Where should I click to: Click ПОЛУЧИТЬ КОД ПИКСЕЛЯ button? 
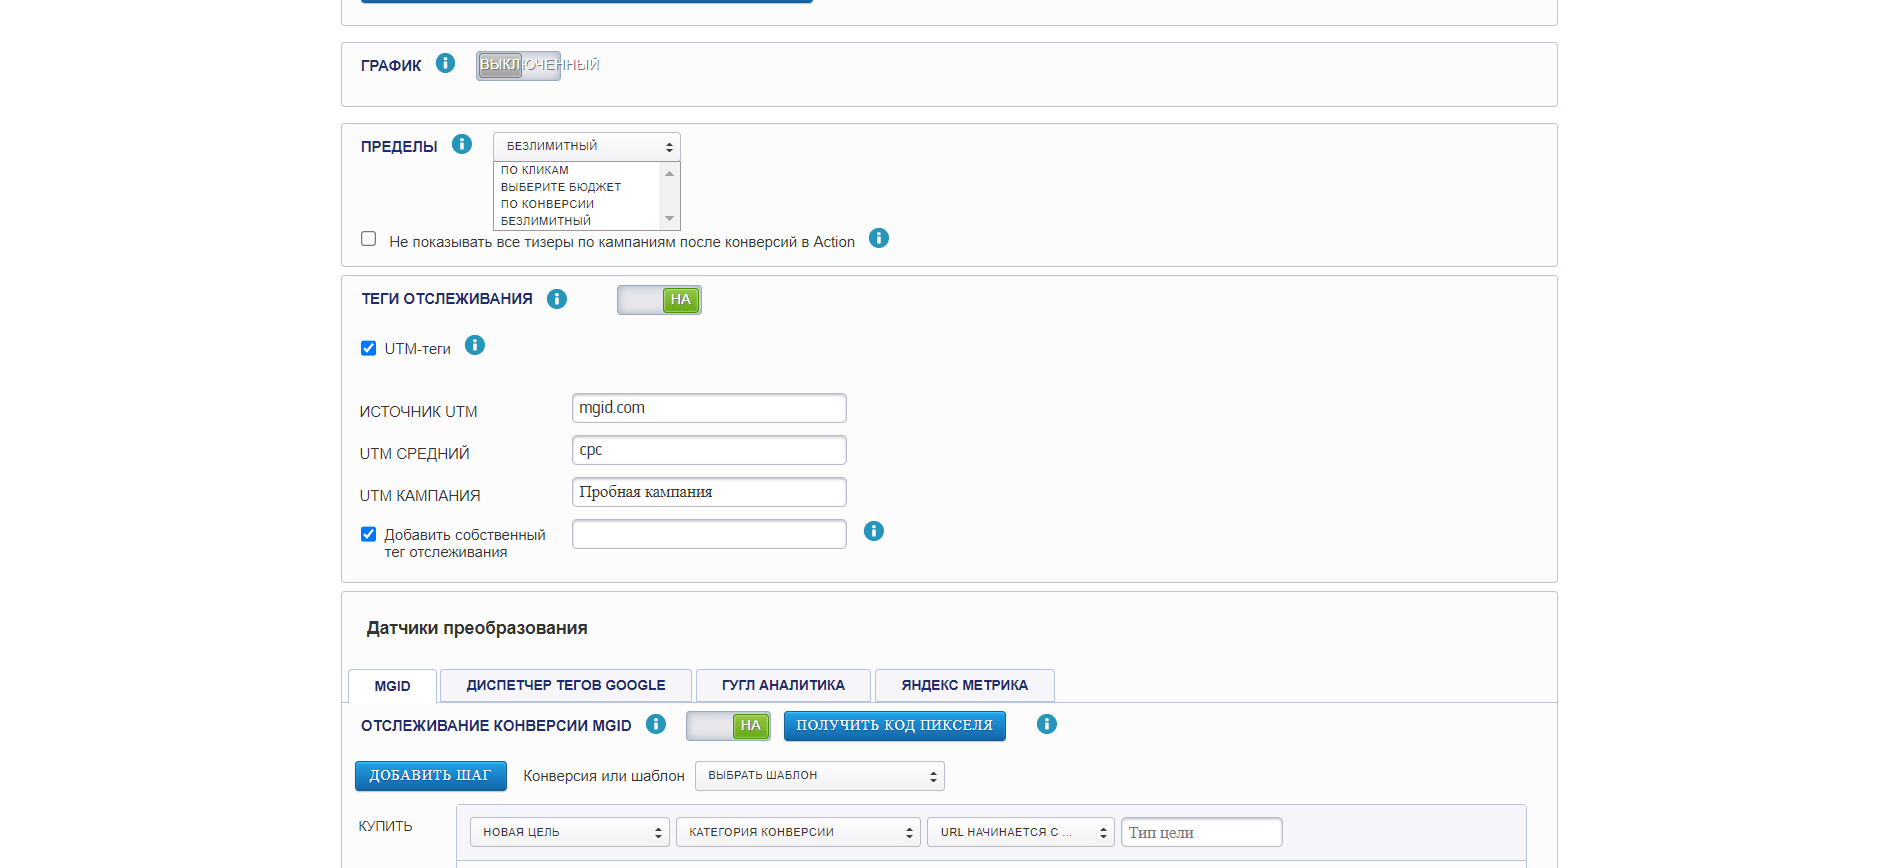pos(894,726)
